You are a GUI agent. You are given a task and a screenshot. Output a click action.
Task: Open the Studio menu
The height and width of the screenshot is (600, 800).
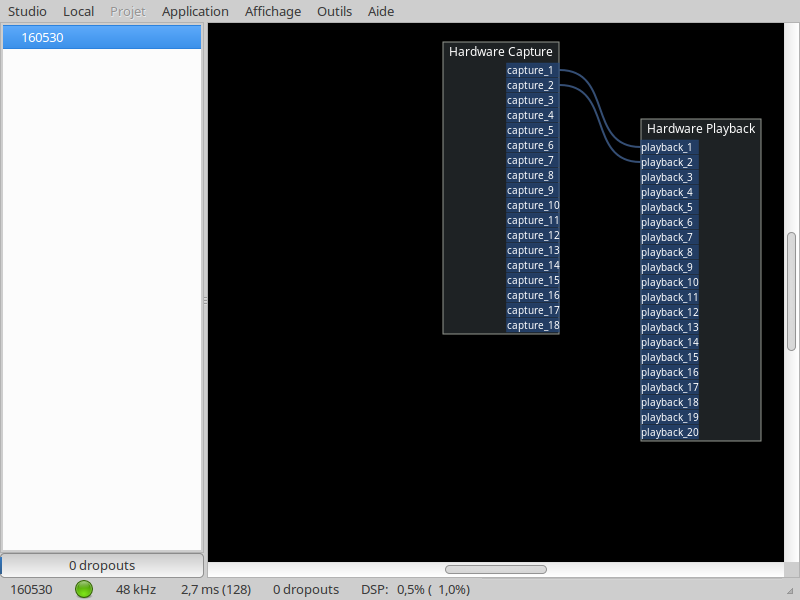click(x=27, y=11)
